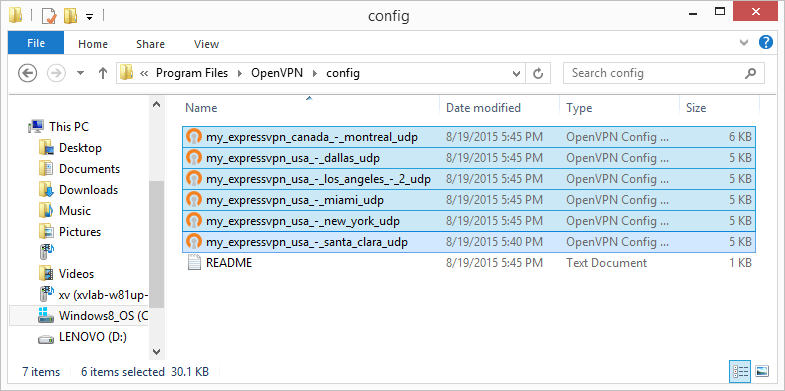This screenshot has height=391, width=785.
Task: Click the Properties quick access icon
Action: (x=49, y=16)
